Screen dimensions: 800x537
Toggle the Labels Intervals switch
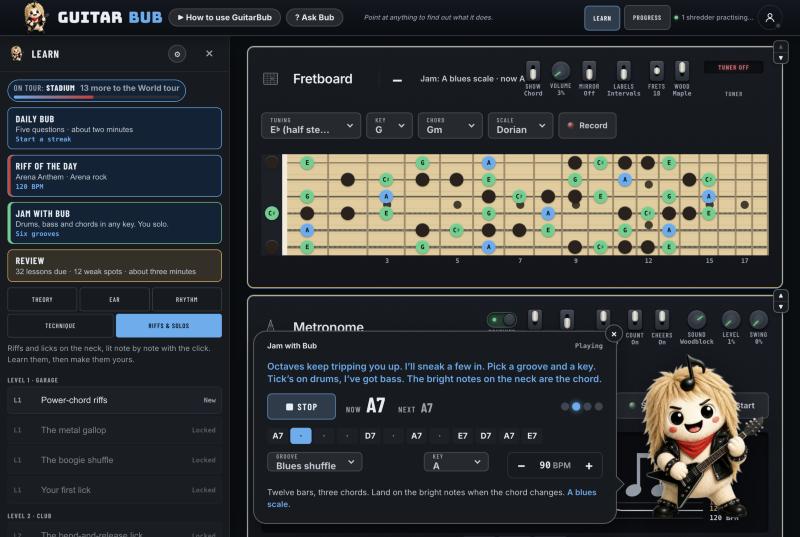coord(623,72)
